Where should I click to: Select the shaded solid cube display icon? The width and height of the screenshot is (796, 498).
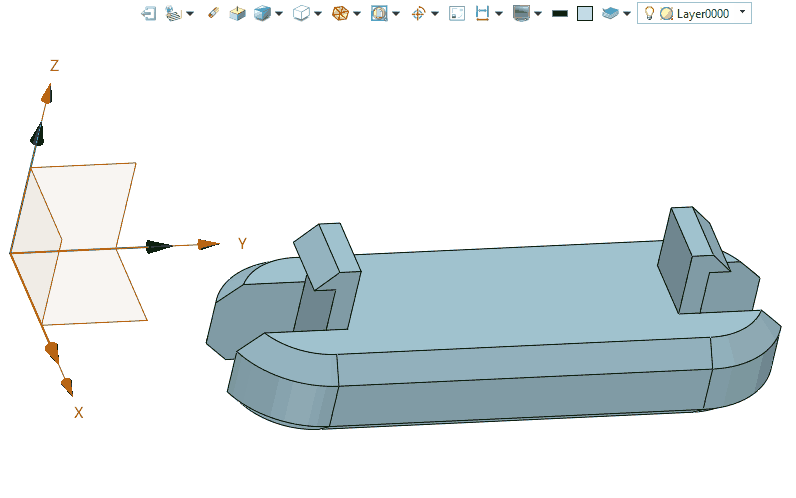point(262,14)
